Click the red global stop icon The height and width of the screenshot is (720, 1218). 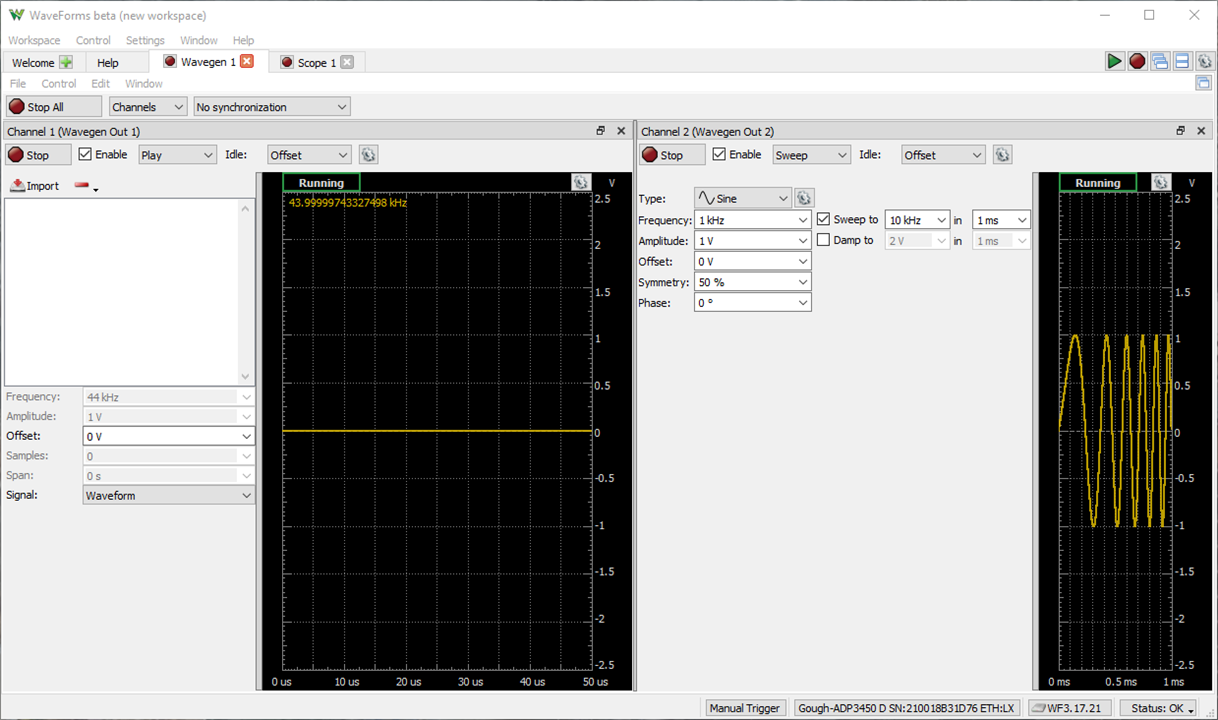[x=1137, y=61]
